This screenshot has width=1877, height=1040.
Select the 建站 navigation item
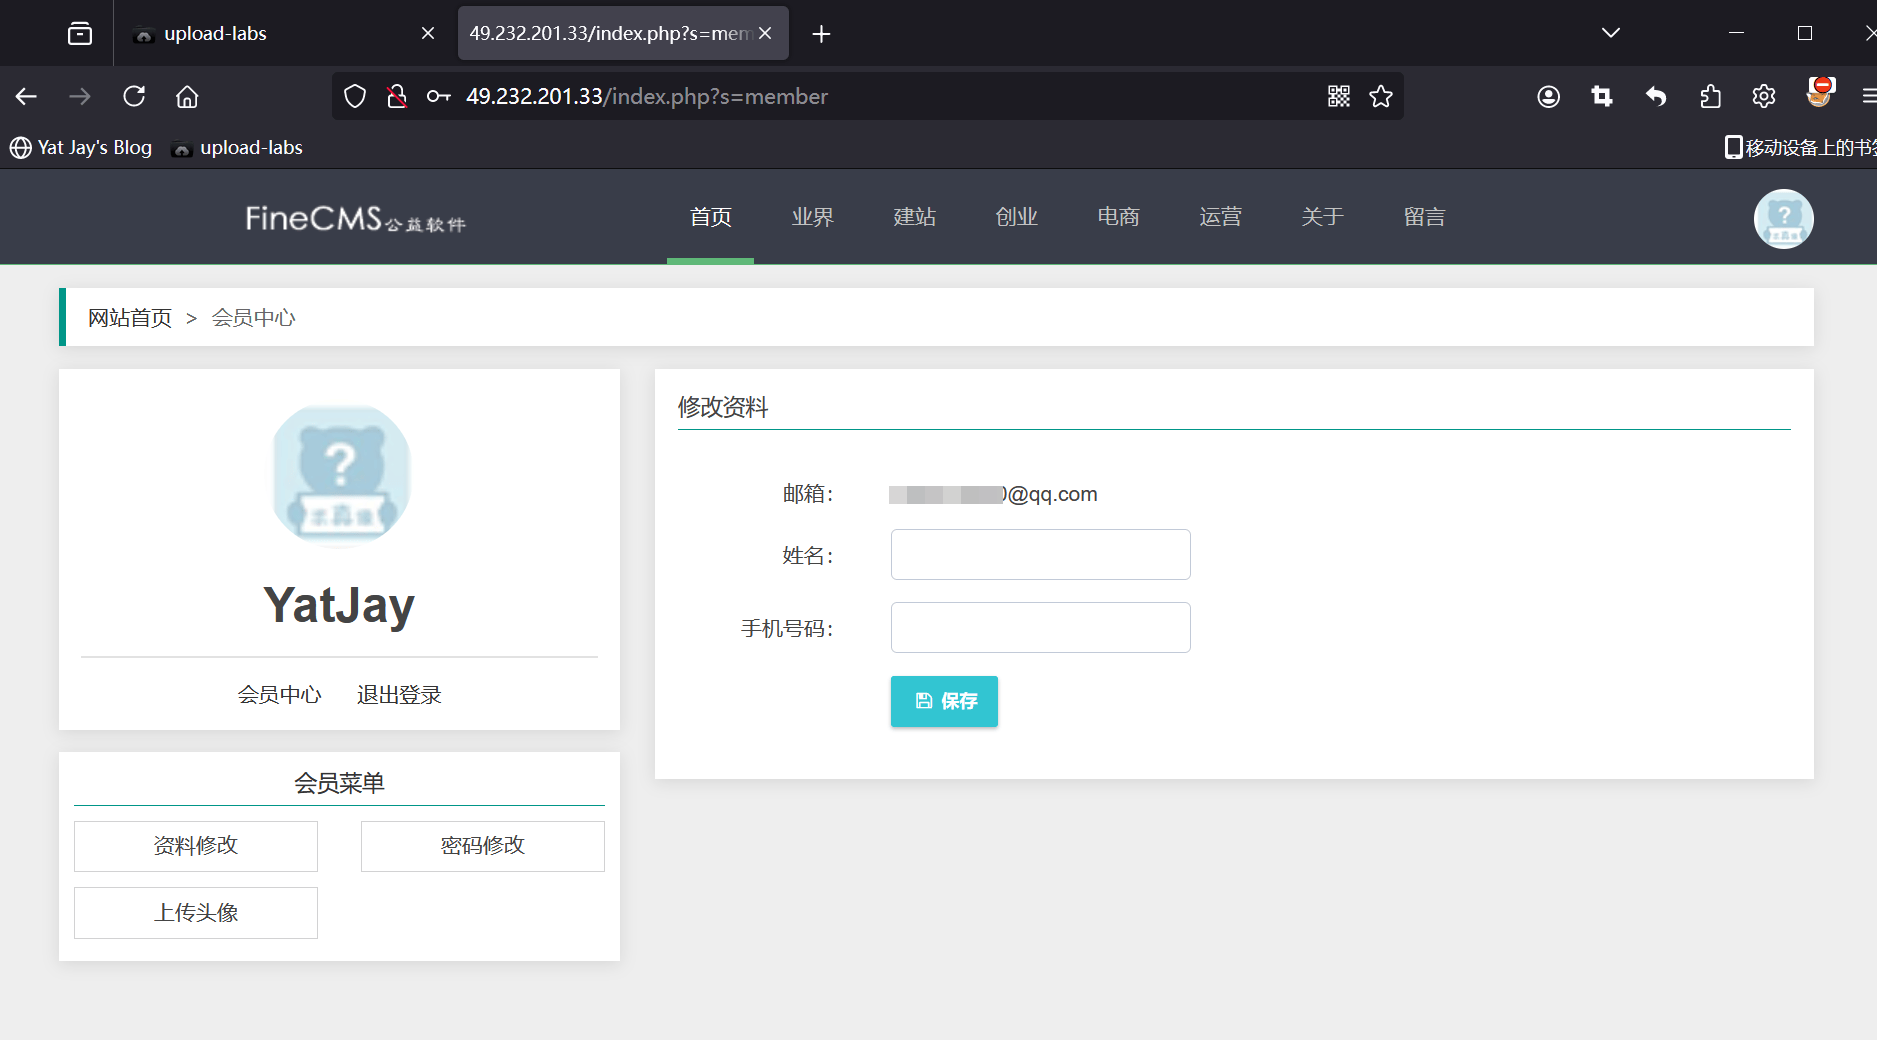coord(915,217)
